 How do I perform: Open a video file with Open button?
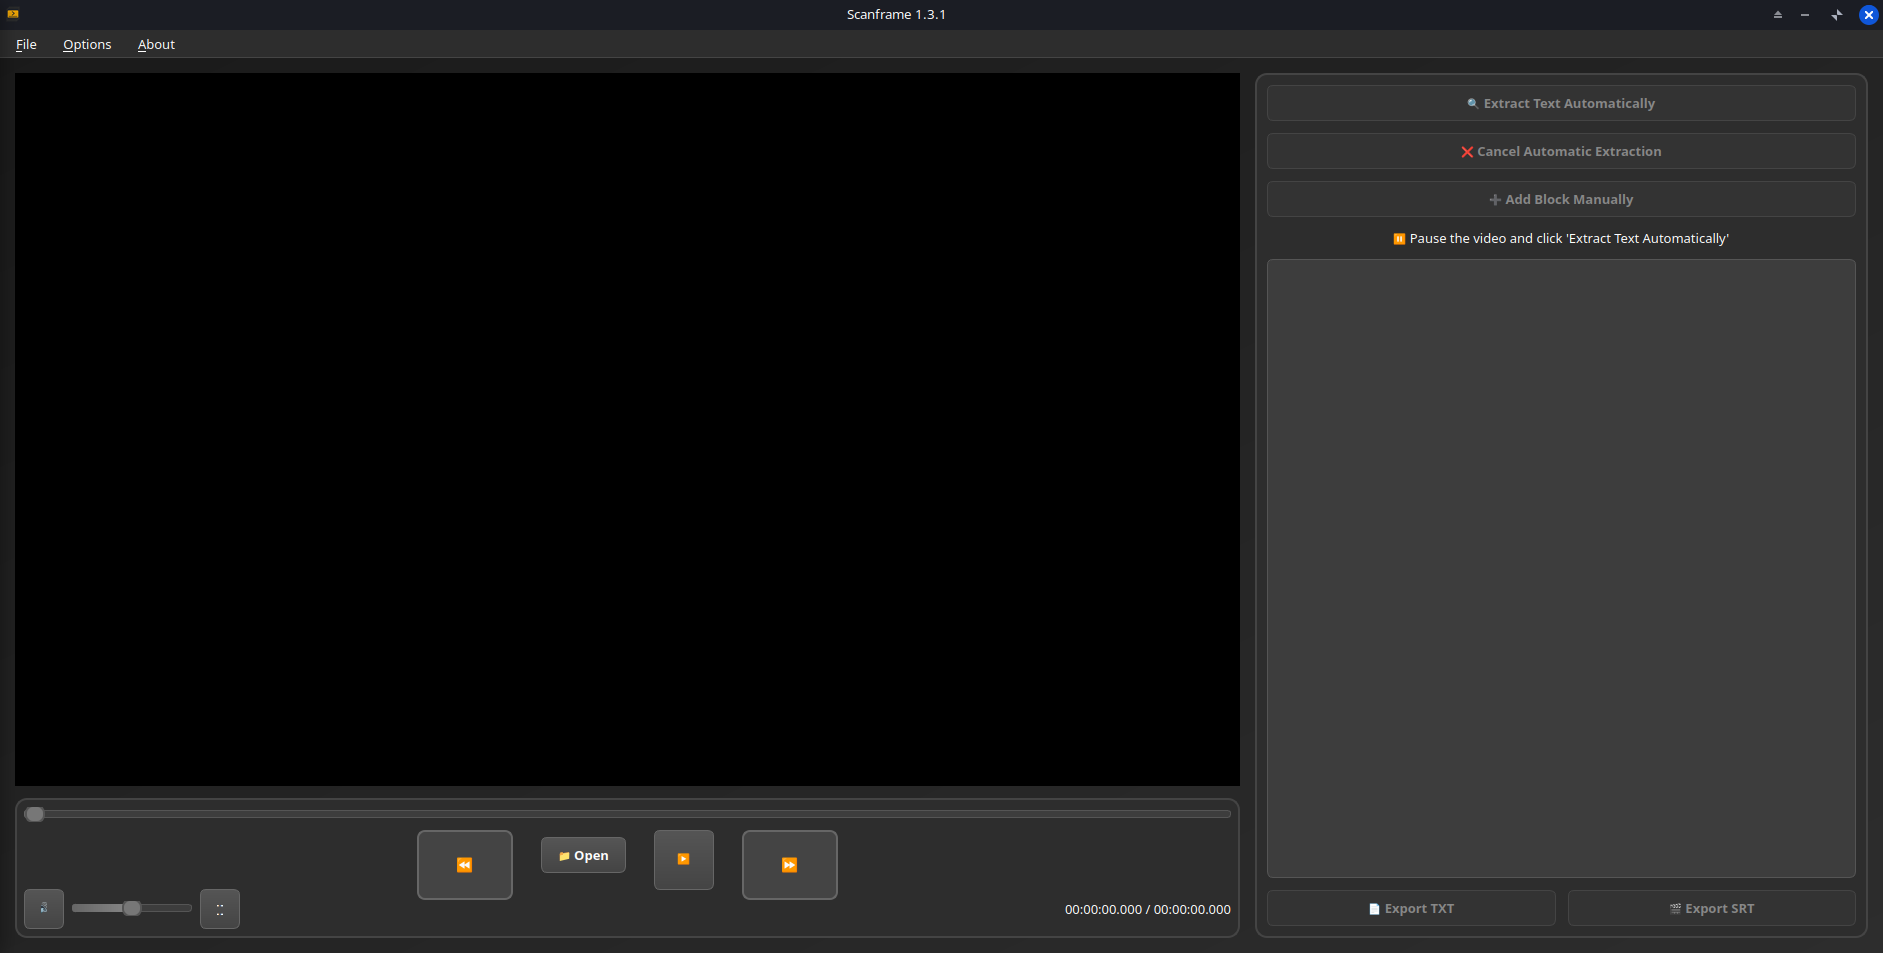583,855
